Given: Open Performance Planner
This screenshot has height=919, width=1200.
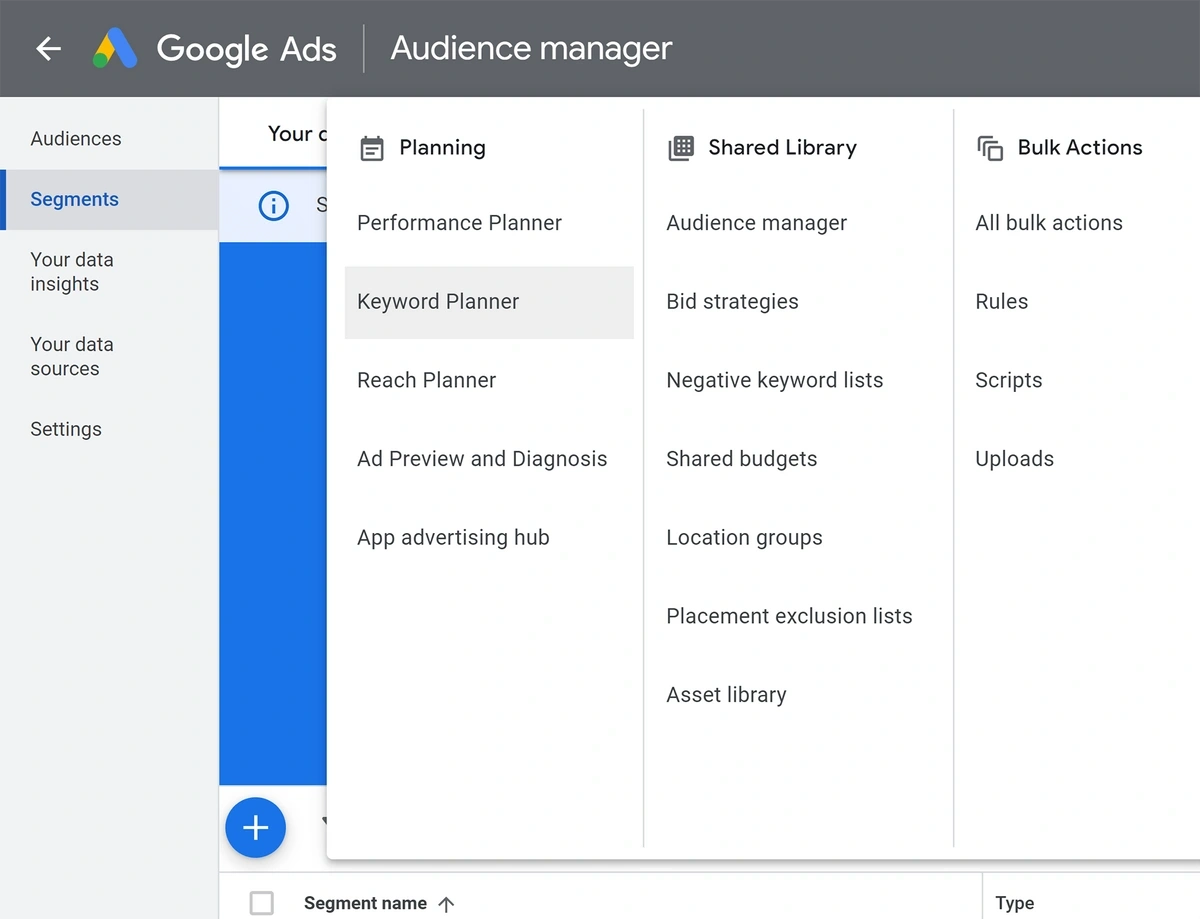Looking at the screenshot, I should pos(459,223).
